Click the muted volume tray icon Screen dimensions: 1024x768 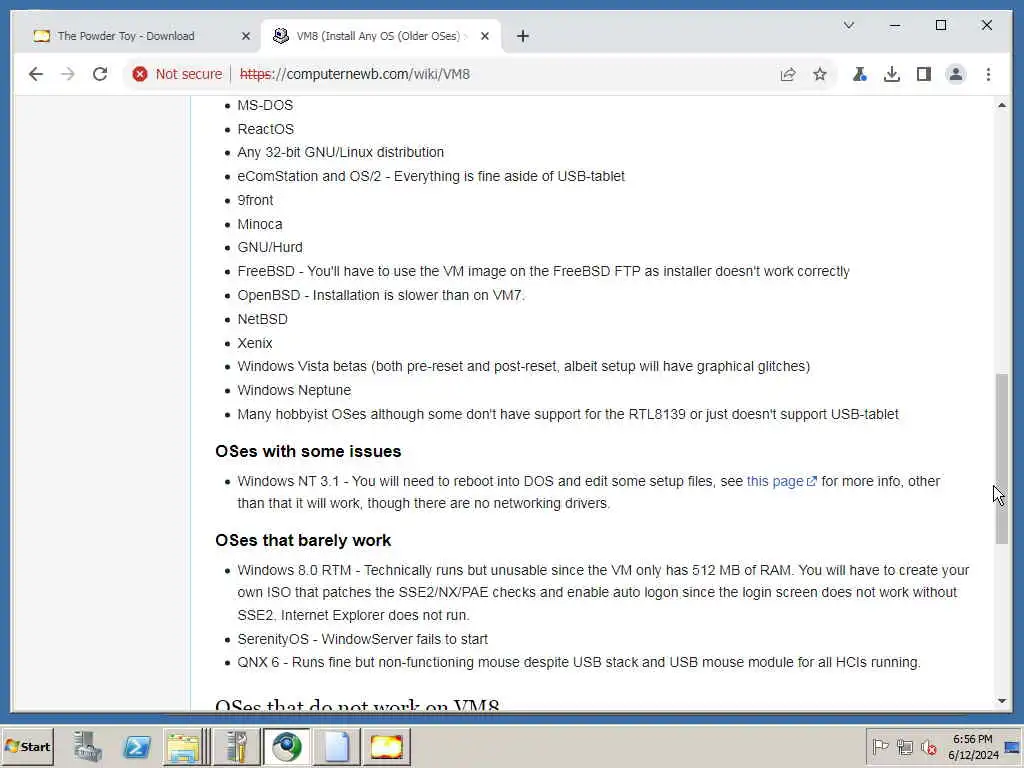point(929,746)
